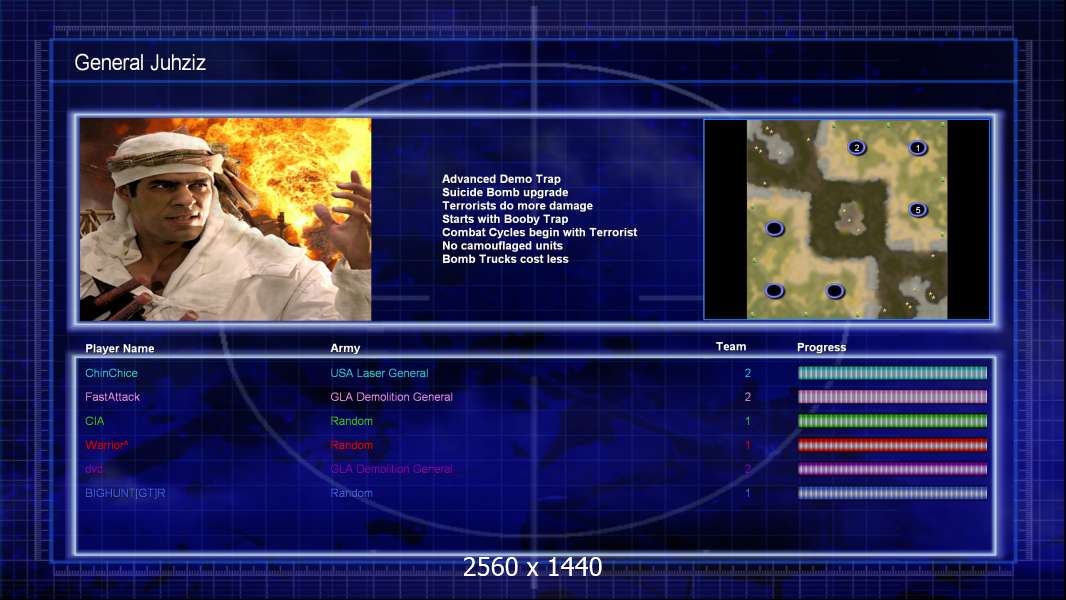Click the 'Starts with Booby Trap' line
This screenshot has height=600, width=1066.
505,219
